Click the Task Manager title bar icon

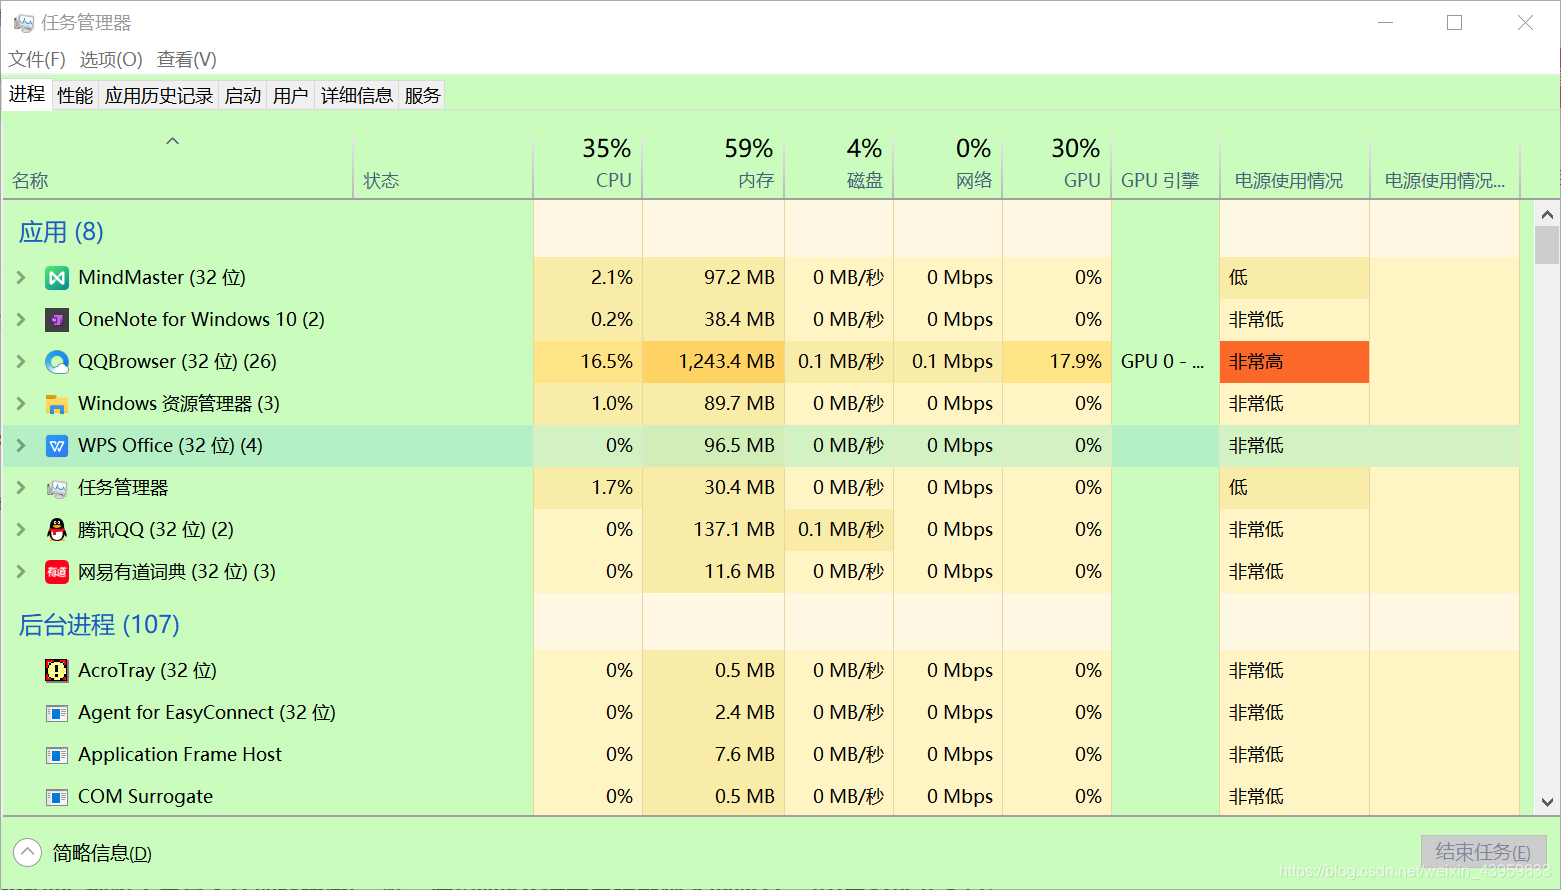click(23, 22)
